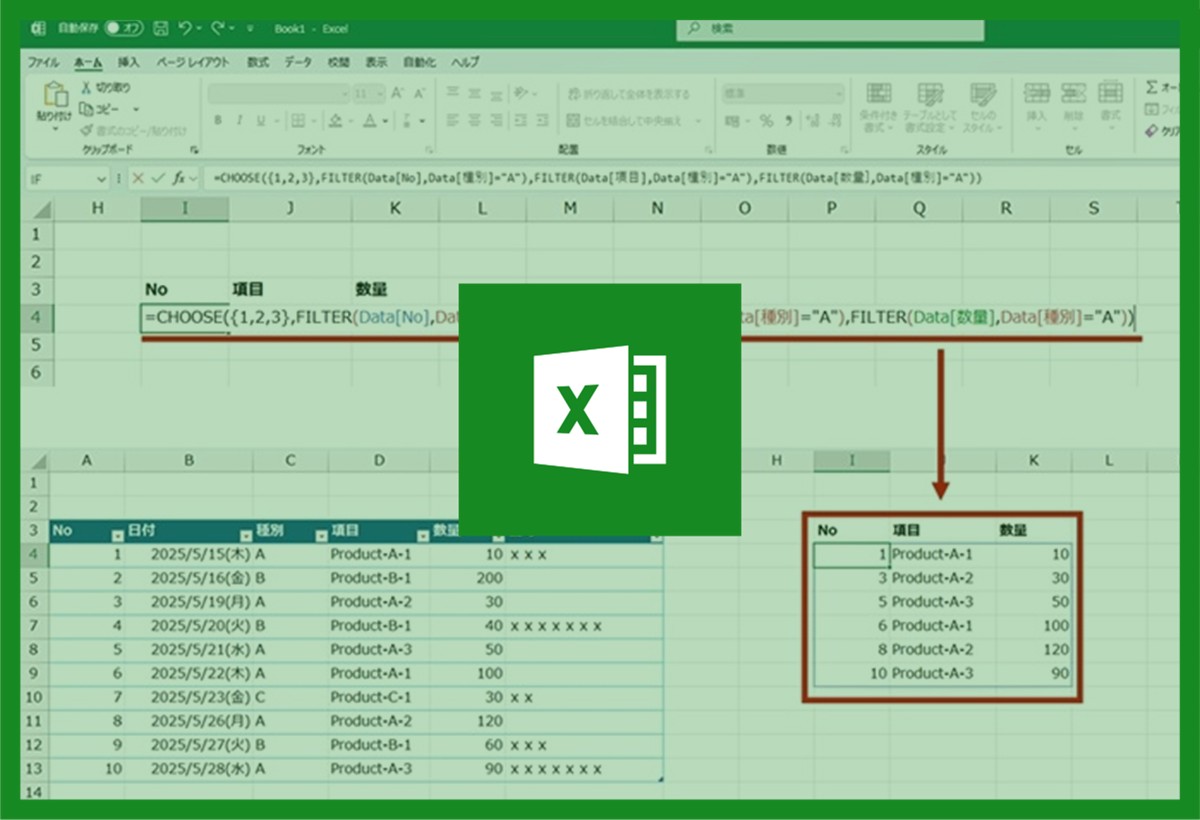Viewport: 1200px width, 820px height.
Task: Click the Paste (貼り付け) clipboard icon
Action: click(53, 98)
